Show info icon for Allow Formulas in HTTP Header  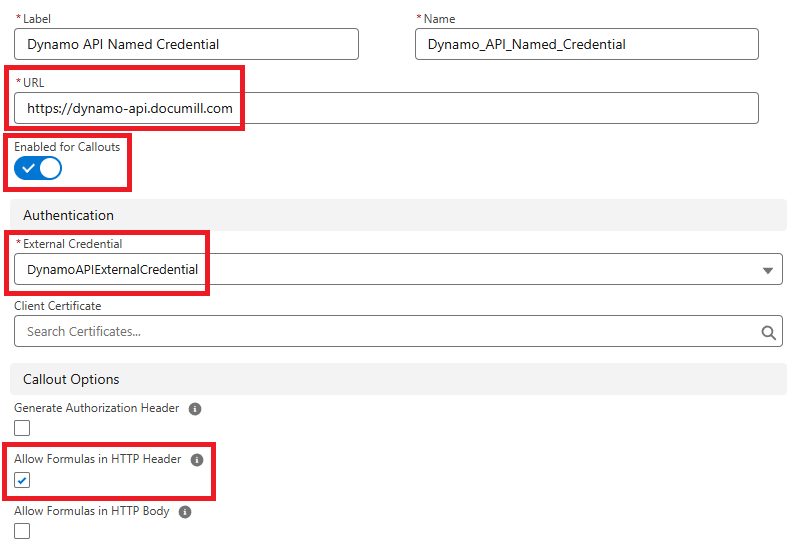coord(197,460)
